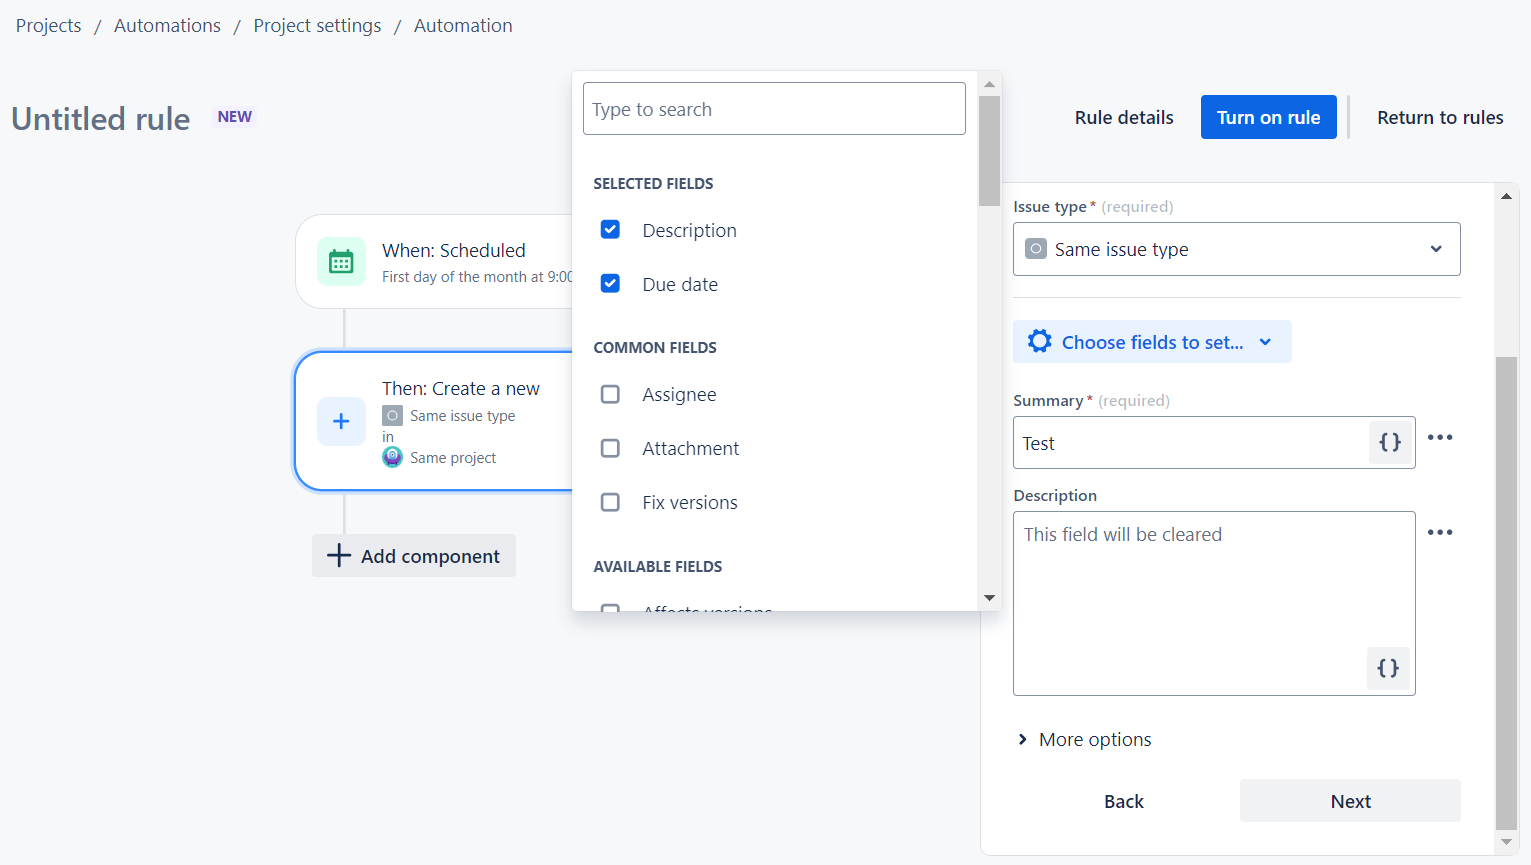Expand the Choose fields to set chevron

click(1265, 341)
